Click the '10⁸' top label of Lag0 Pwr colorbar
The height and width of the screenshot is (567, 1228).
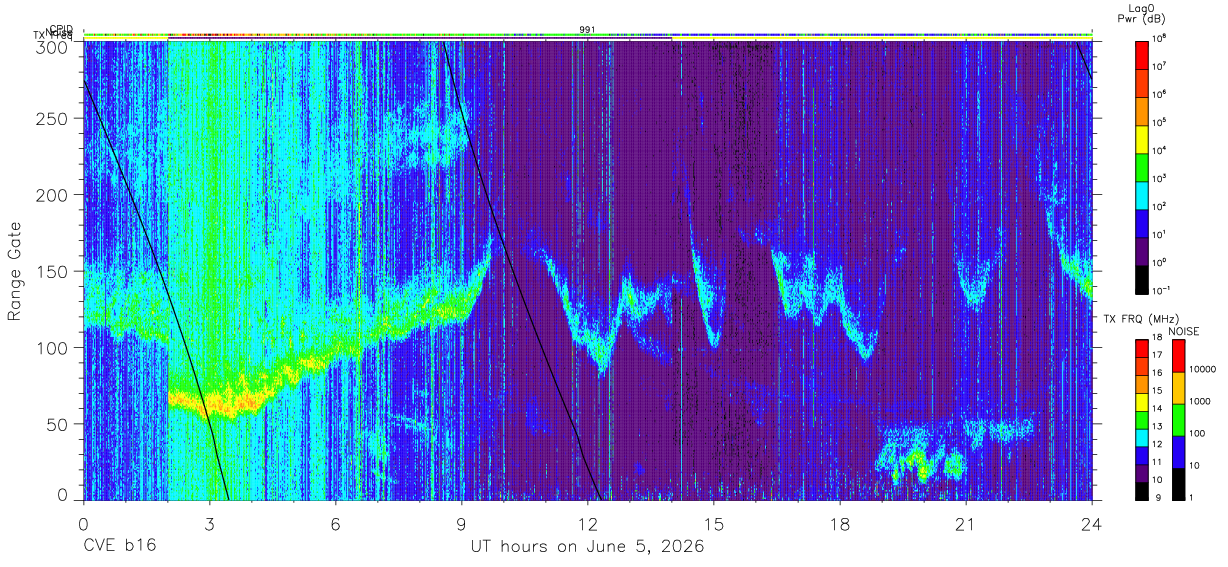(x=1160, y=39)
